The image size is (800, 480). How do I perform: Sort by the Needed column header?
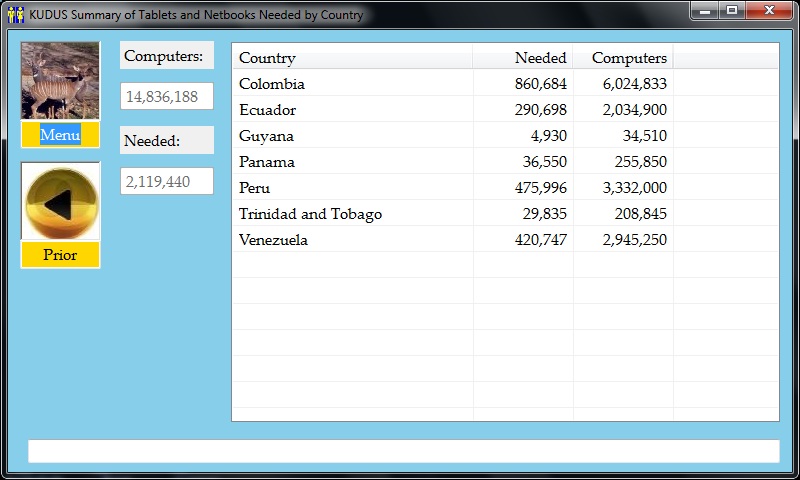coord(523,57)
